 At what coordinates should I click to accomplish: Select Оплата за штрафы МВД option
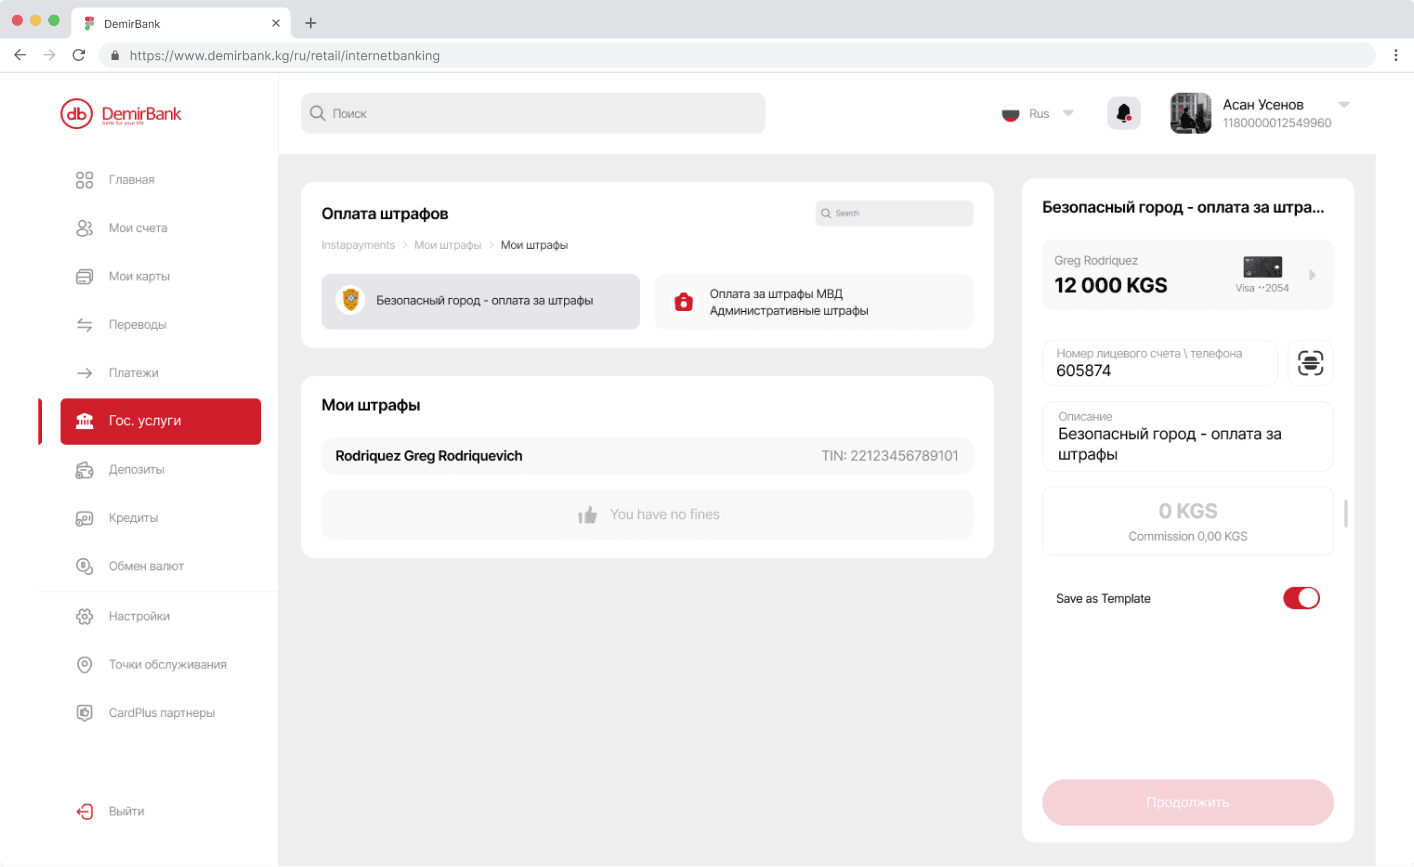pyautogui.click(x=814, y=301)
